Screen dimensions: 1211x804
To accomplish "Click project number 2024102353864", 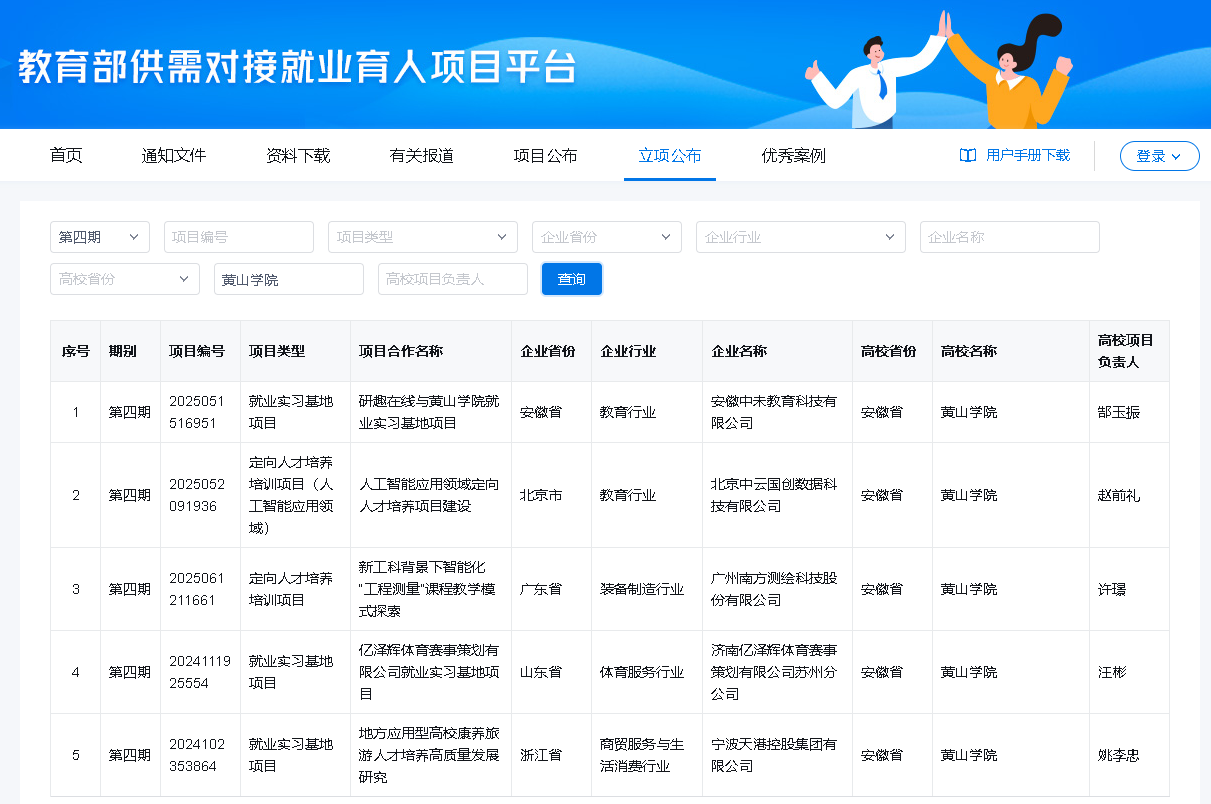I will 197,755.
